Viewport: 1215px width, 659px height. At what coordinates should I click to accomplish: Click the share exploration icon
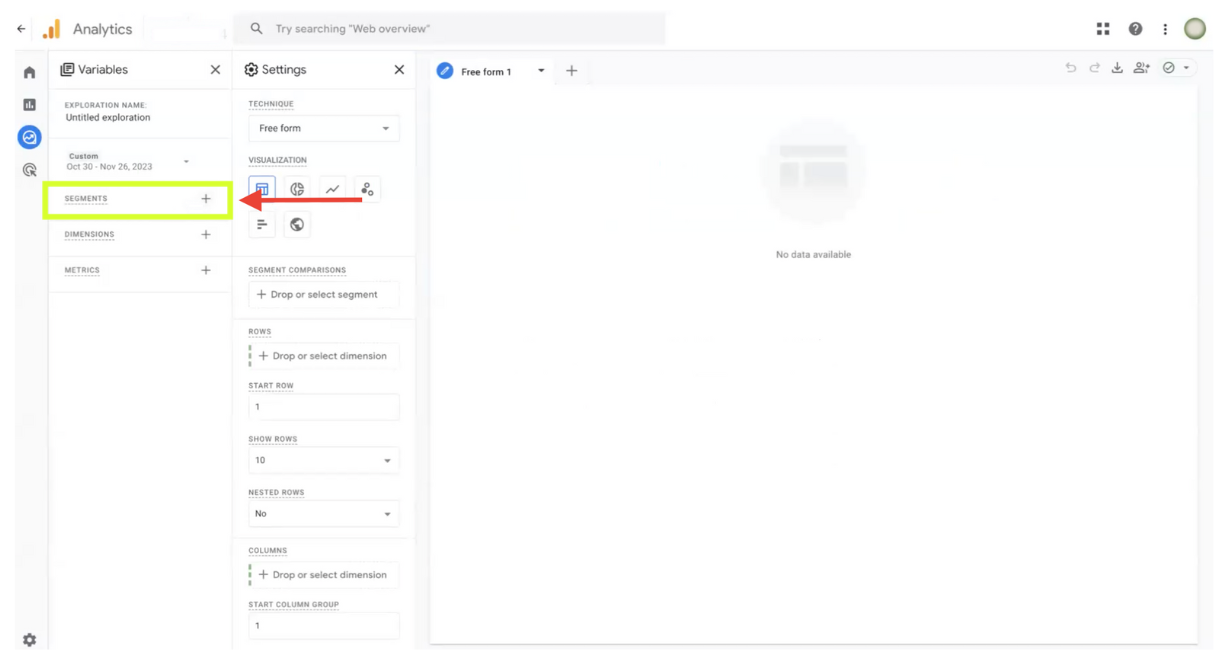1142,66
